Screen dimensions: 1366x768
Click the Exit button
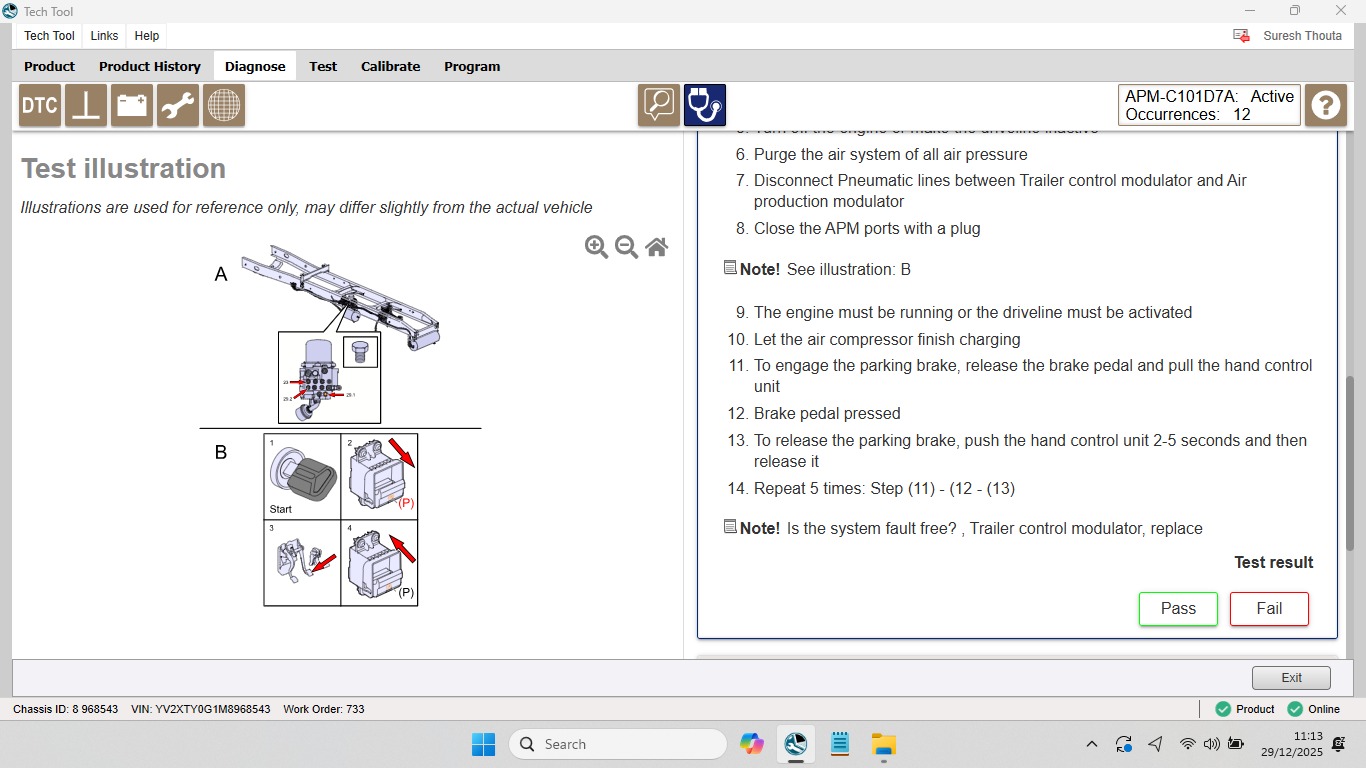coord(1291,677)
